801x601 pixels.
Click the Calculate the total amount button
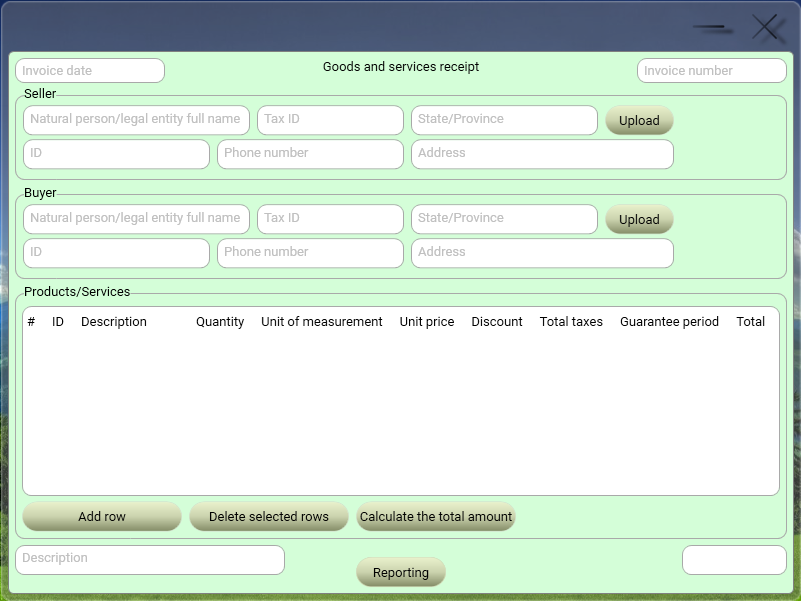point(436,517)
